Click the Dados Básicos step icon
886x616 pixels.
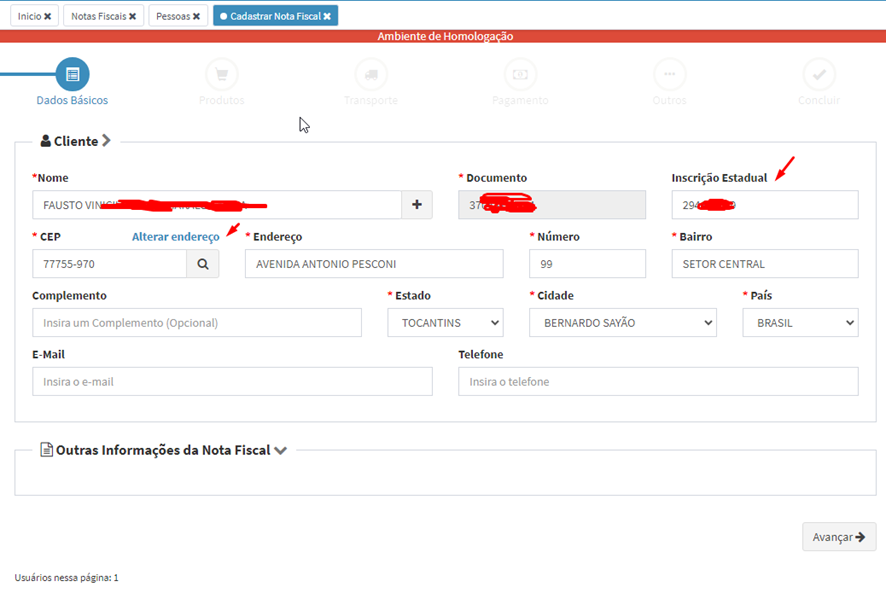click(72, 75)
